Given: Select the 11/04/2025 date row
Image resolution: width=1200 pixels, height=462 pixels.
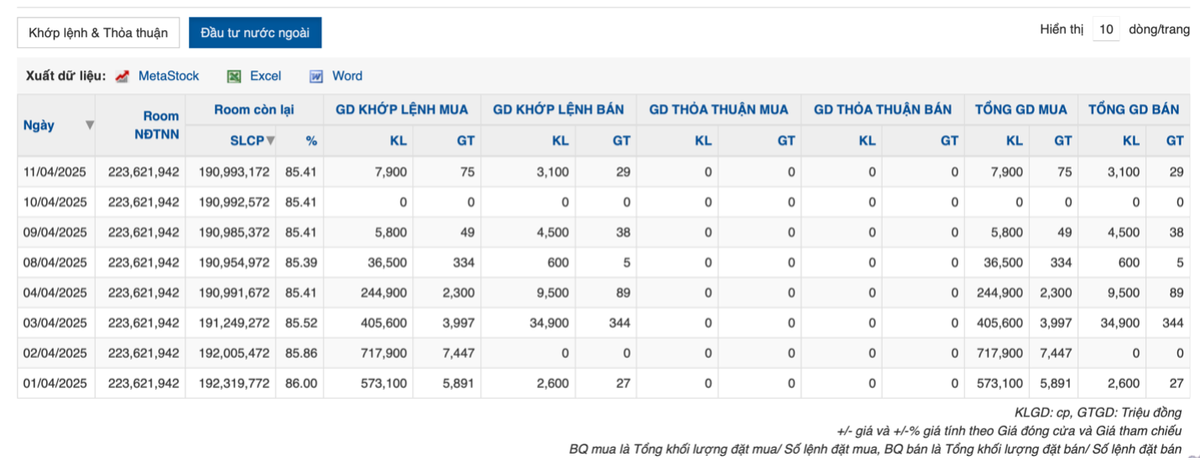Looking at the screenshot, I should (56, 172).
